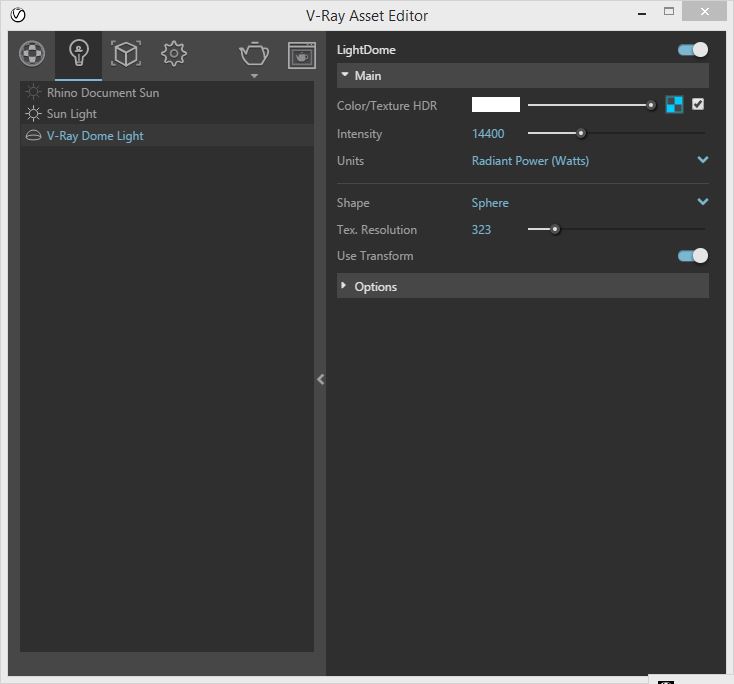This screenshot has width=734, height=684.
Task: Select the Lights category bulb icon
Action: pos(79,54)
